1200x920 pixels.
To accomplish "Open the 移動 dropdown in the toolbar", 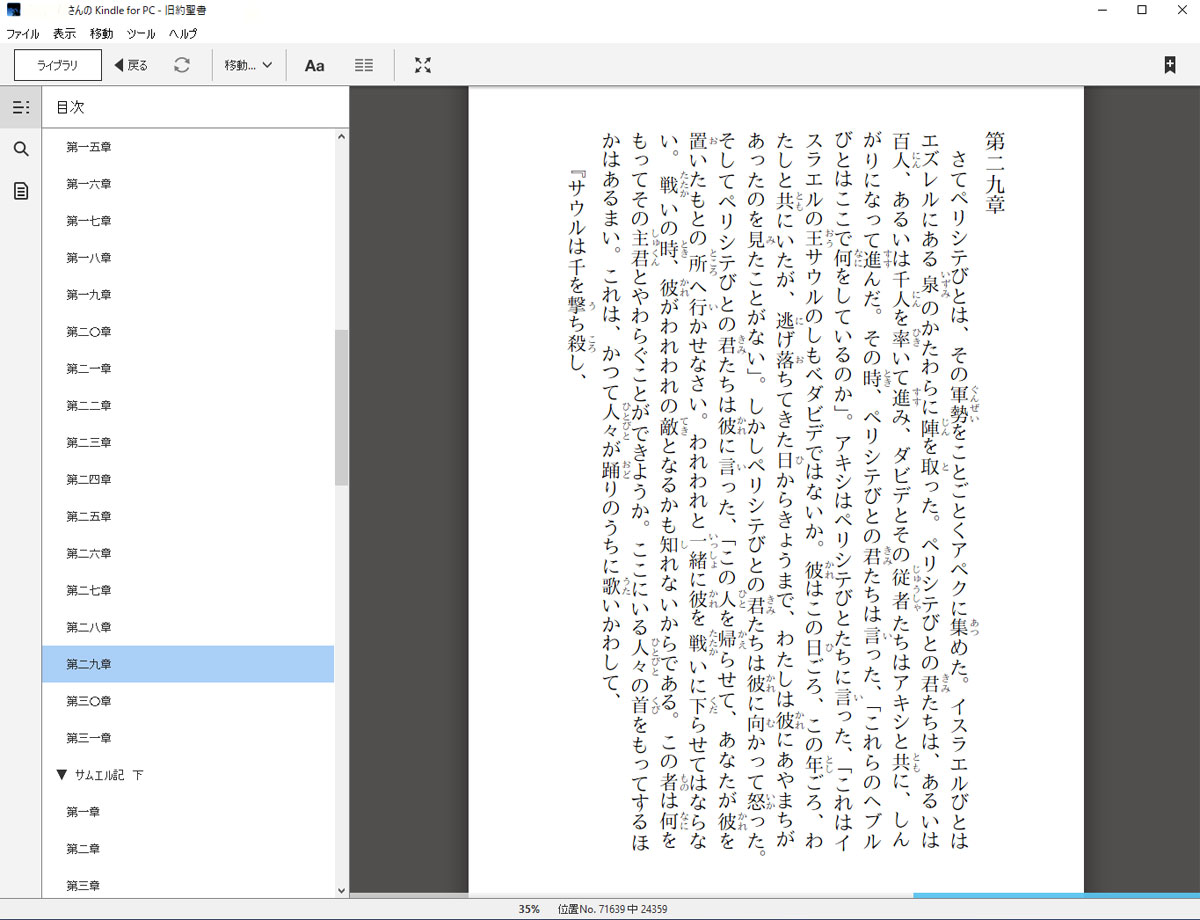I will 248,65.
